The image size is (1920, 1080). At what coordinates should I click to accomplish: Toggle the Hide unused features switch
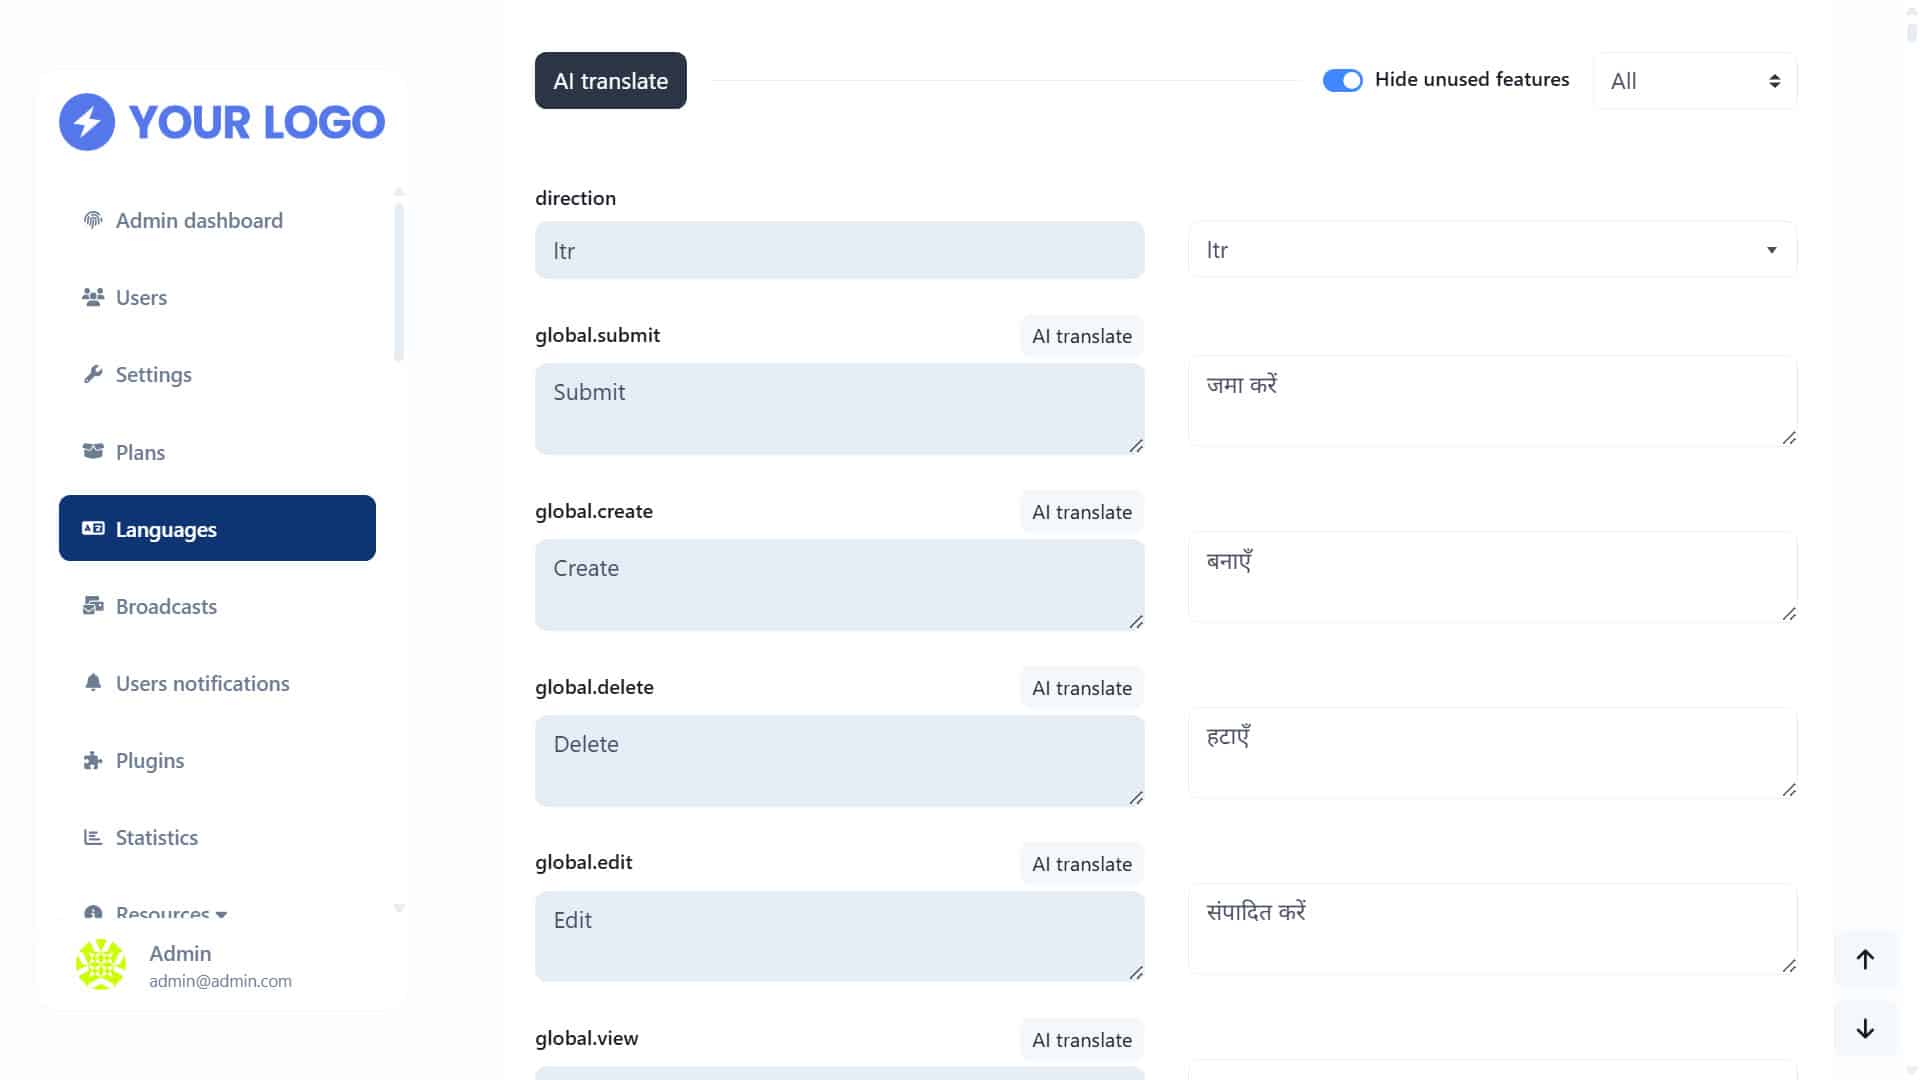pos(1342,80)
